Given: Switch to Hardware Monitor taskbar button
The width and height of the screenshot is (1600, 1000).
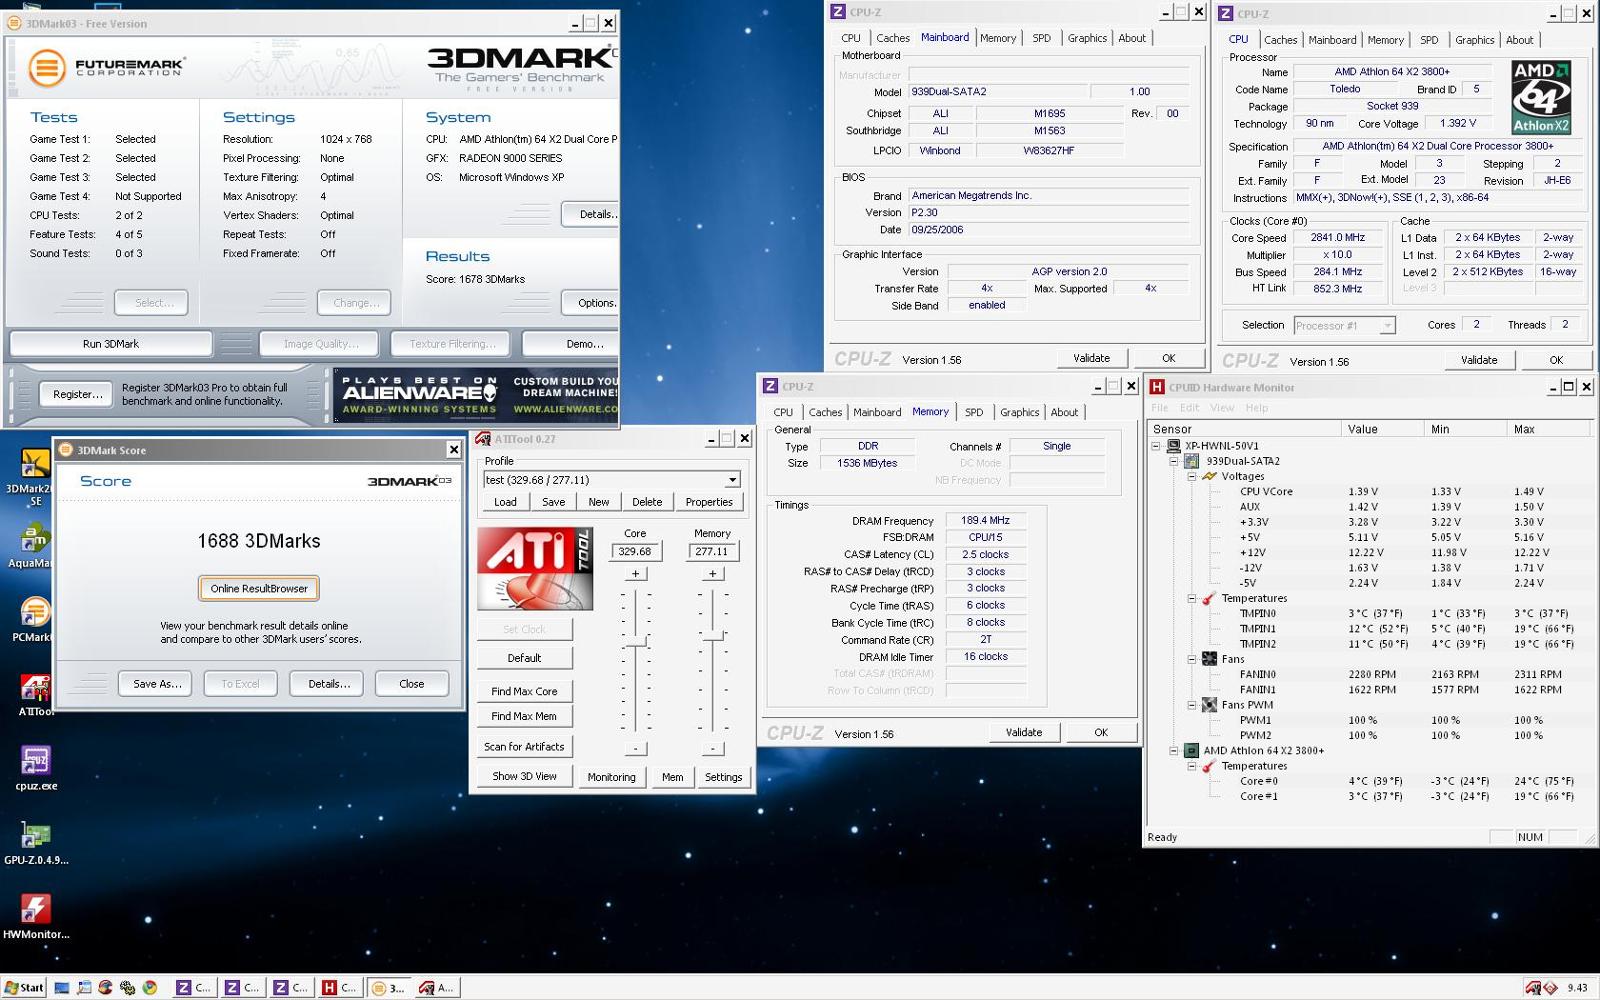Looking at the screenshot, I should point(341,988).
